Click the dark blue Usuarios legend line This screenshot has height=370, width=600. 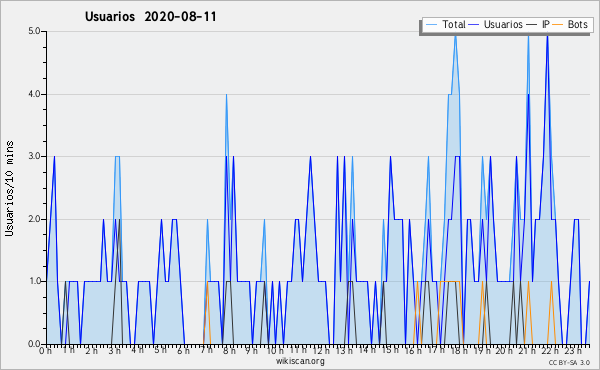[x=474, y=25]
